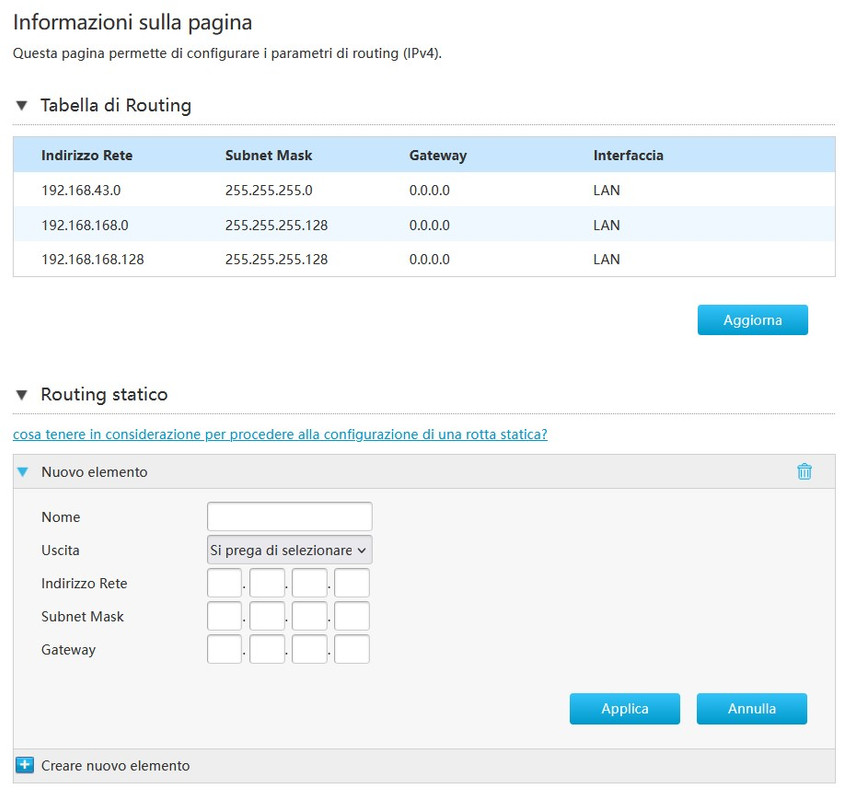Focus fourth octet of Indirizzo Rete field
844x800 pixels.
coord(352,583)
